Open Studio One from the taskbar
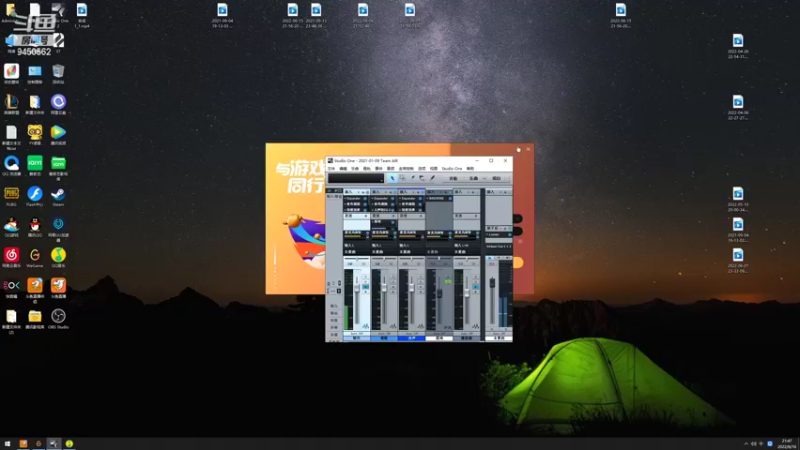This screenshot has height=450, width=800. pyautogui.click(x=54, y=444)
